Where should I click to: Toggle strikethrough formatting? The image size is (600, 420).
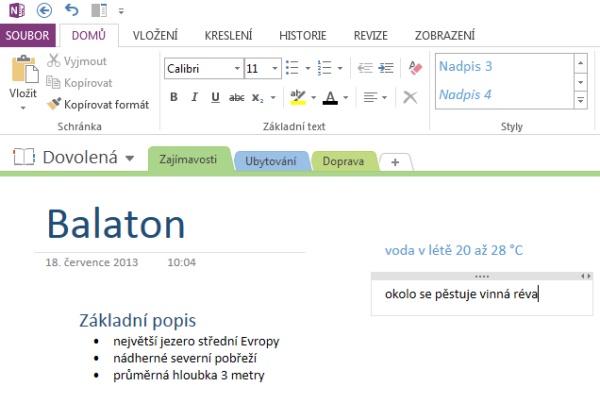tap(236, 98)
